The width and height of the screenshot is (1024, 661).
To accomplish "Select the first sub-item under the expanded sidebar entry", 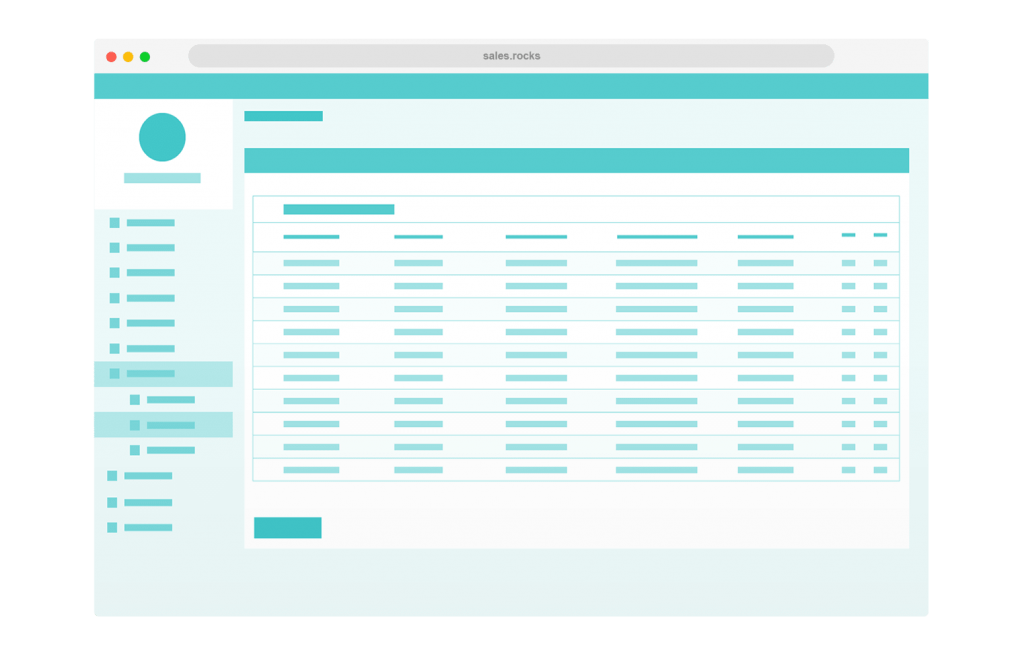I will [171, 400].
